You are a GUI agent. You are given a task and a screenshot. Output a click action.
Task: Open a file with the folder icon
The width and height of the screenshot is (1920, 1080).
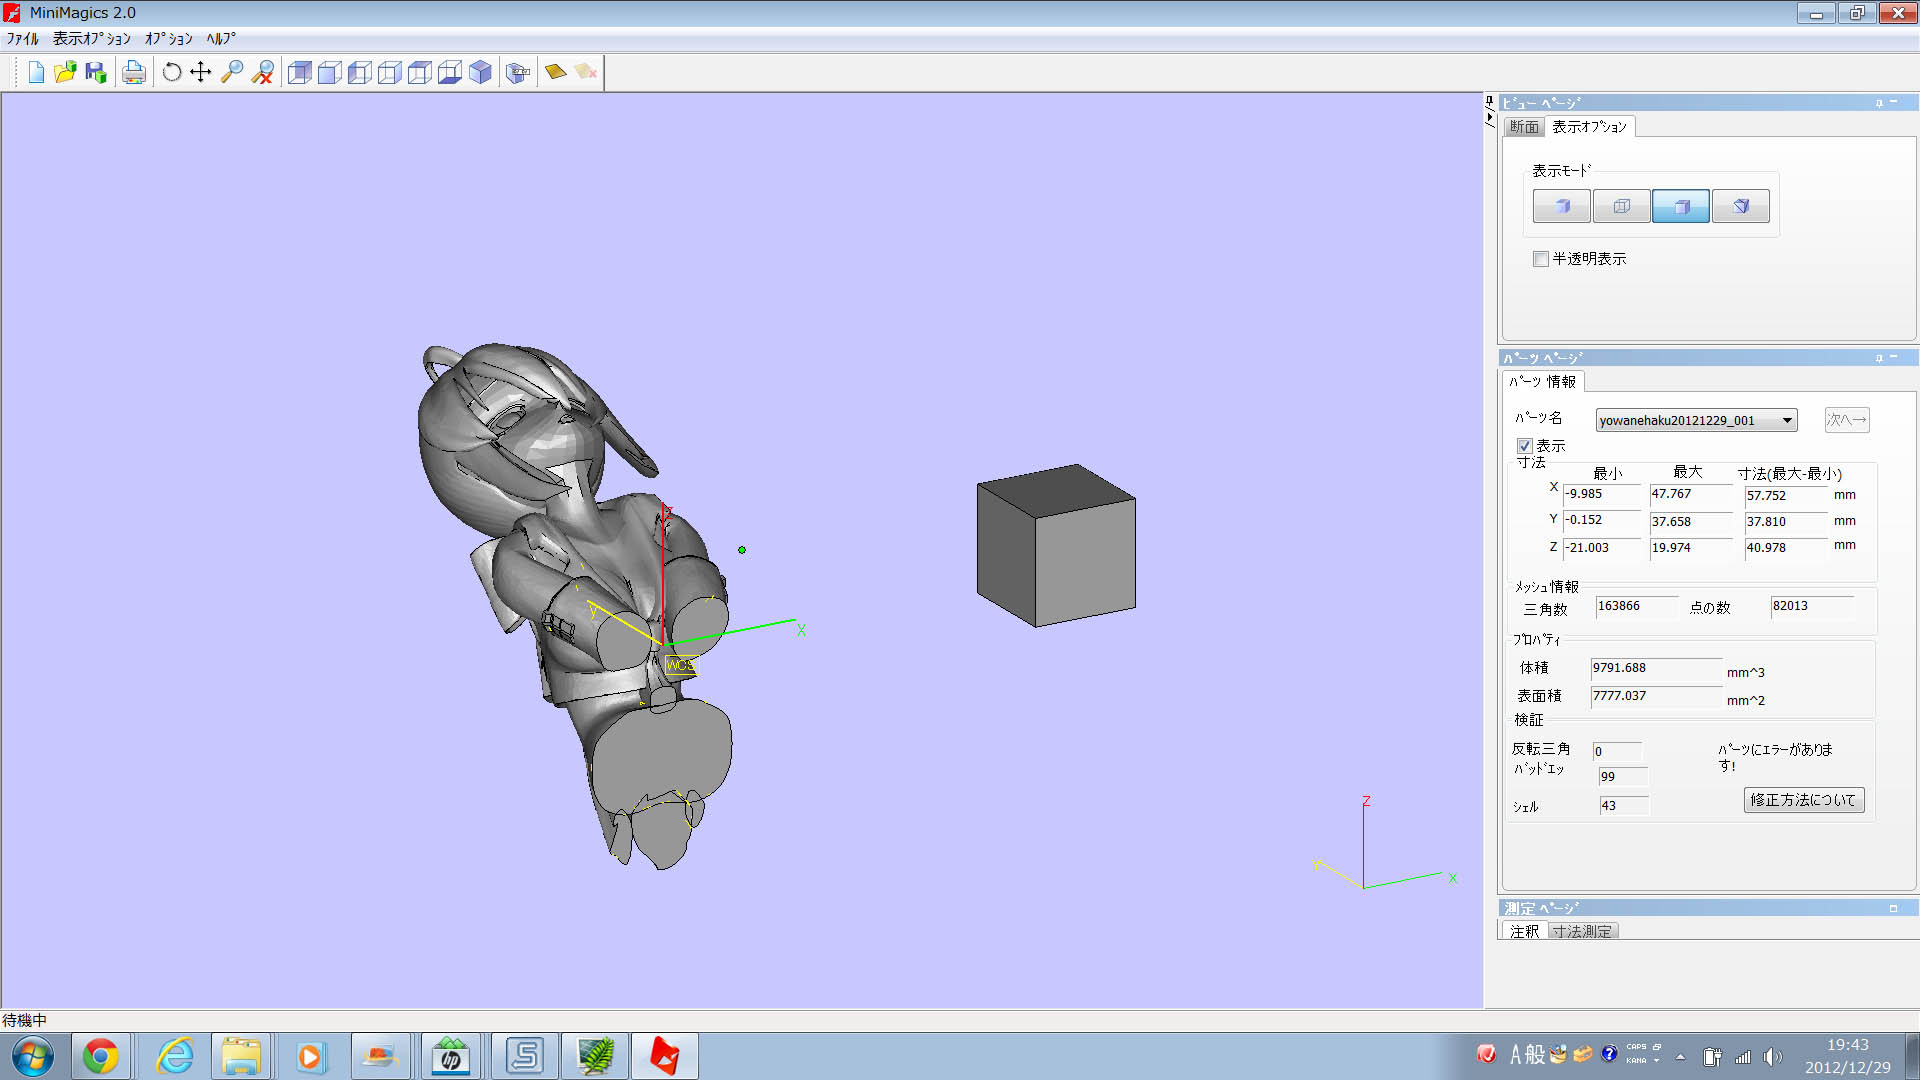point(65,72)
